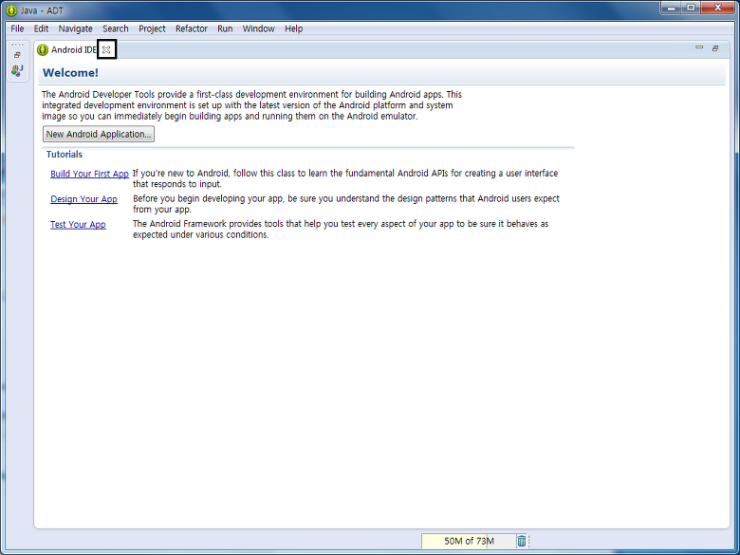Maximize the welcome editor area
Viewport: 740px width, 555px height.
[x=715, y=48]
